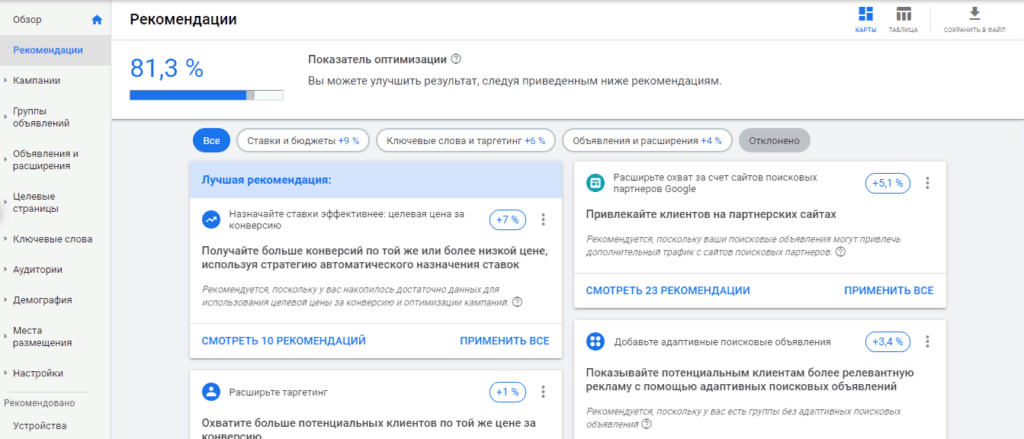
Task: Expand Аудитории sidebar item
Action: click(x=5, y=270)
